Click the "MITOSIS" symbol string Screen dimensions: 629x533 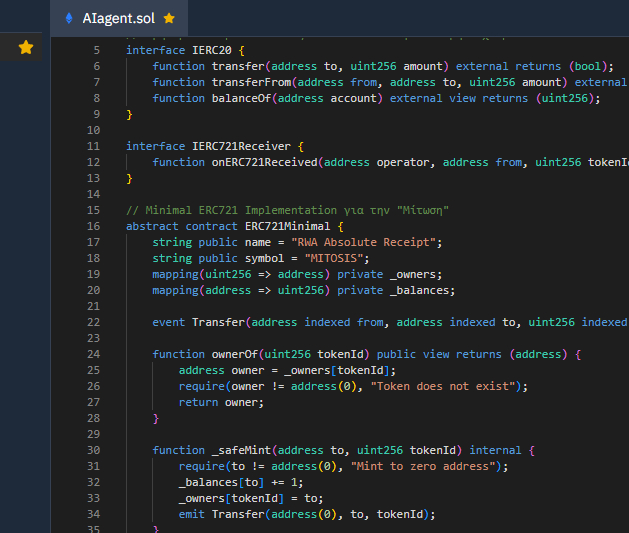pos(334,258)
